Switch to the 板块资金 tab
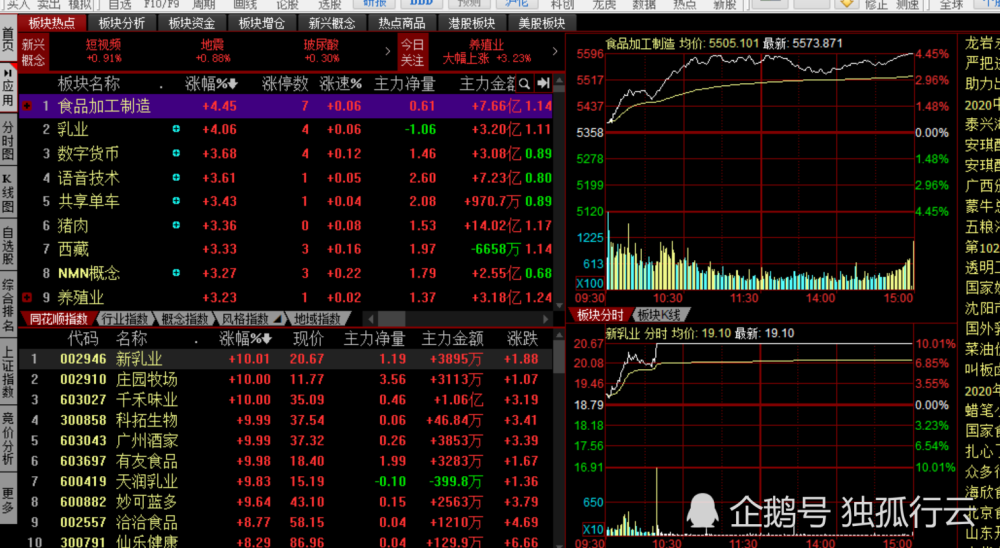Screen dimensions: 1000x548 pos(190,22)
